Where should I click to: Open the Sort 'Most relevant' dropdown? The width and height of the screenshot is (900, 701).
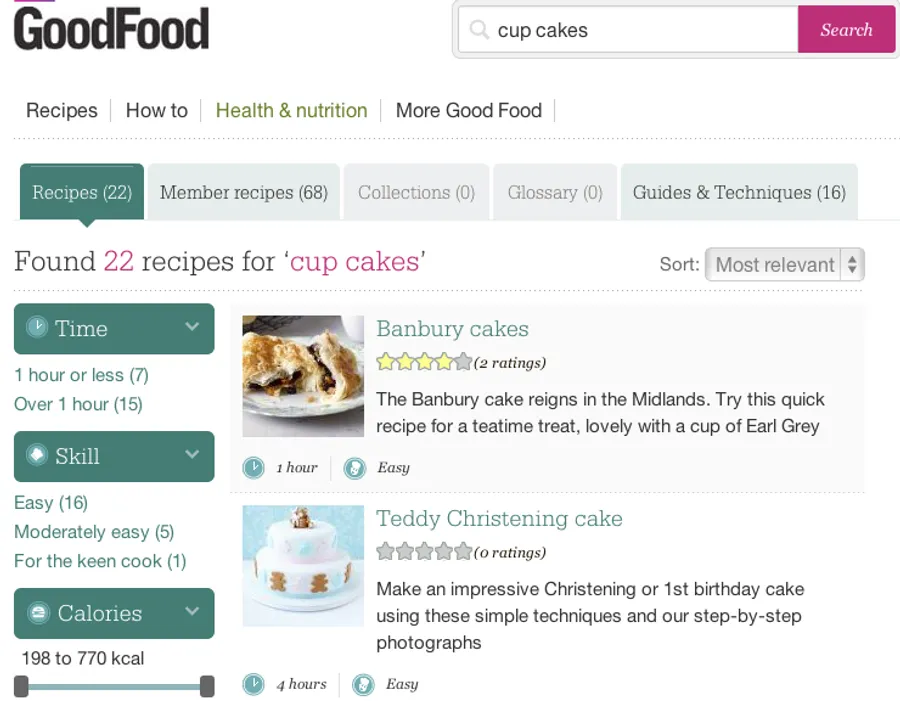(785, 265)
